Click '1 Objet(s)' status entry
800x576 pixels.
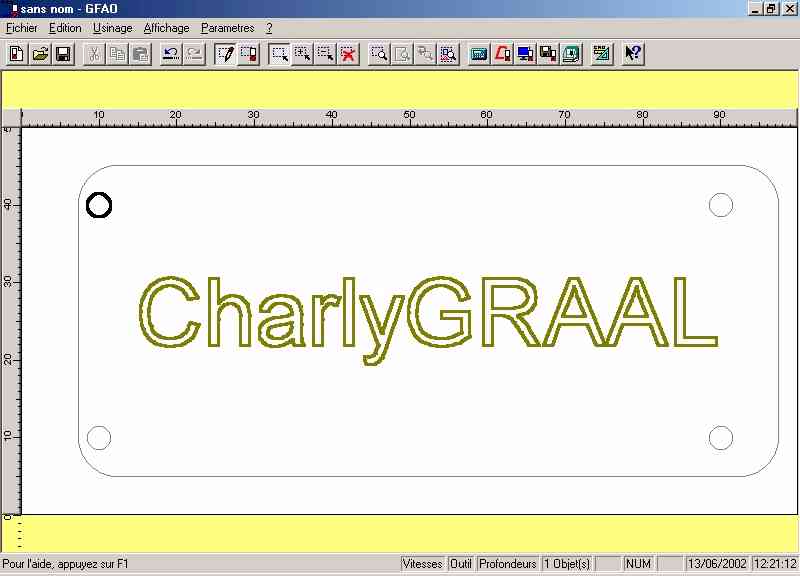pyautogui.click(x=567, y=564)
